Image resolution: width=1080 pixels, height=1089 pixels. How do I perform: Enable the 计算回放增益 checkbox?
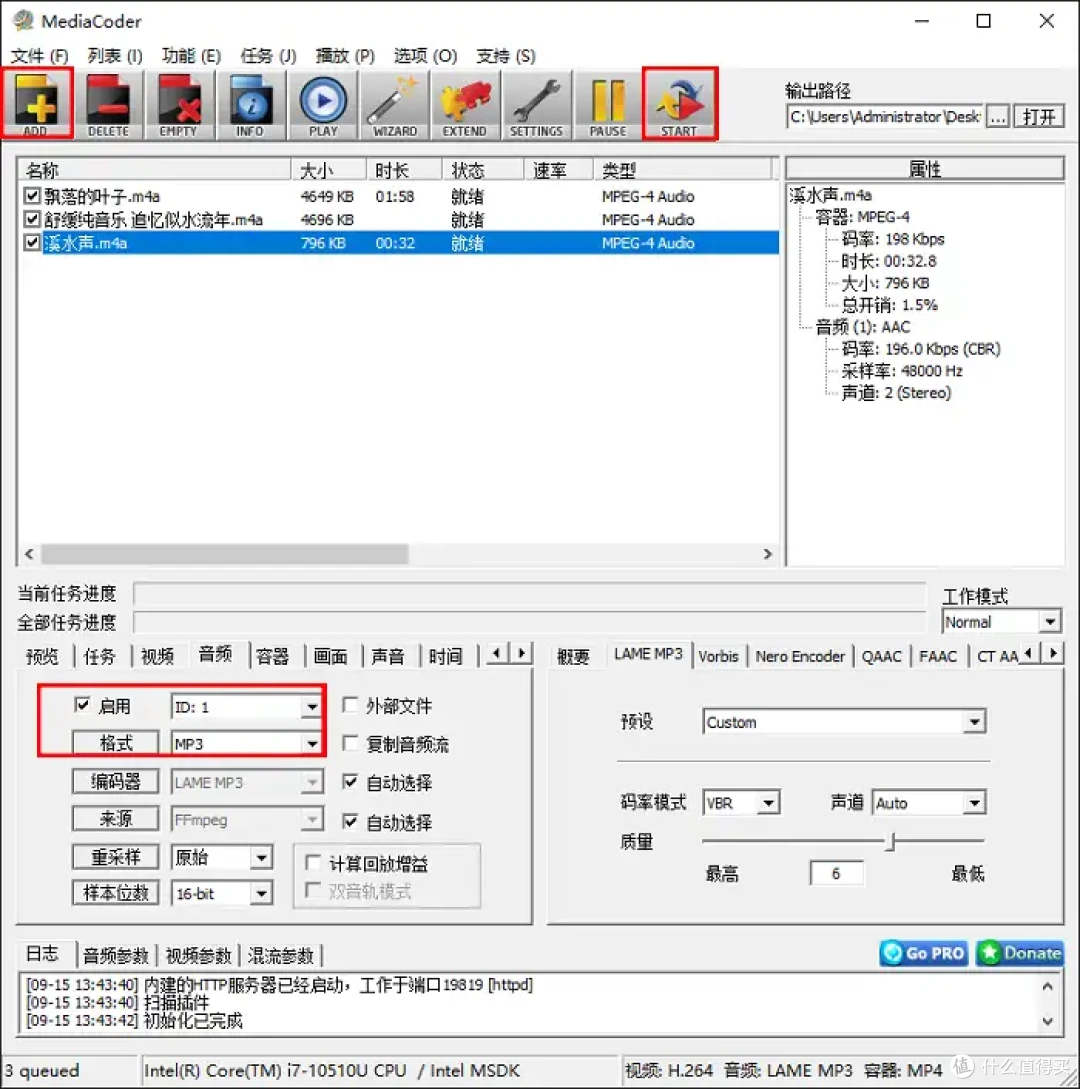click(313, 863)
